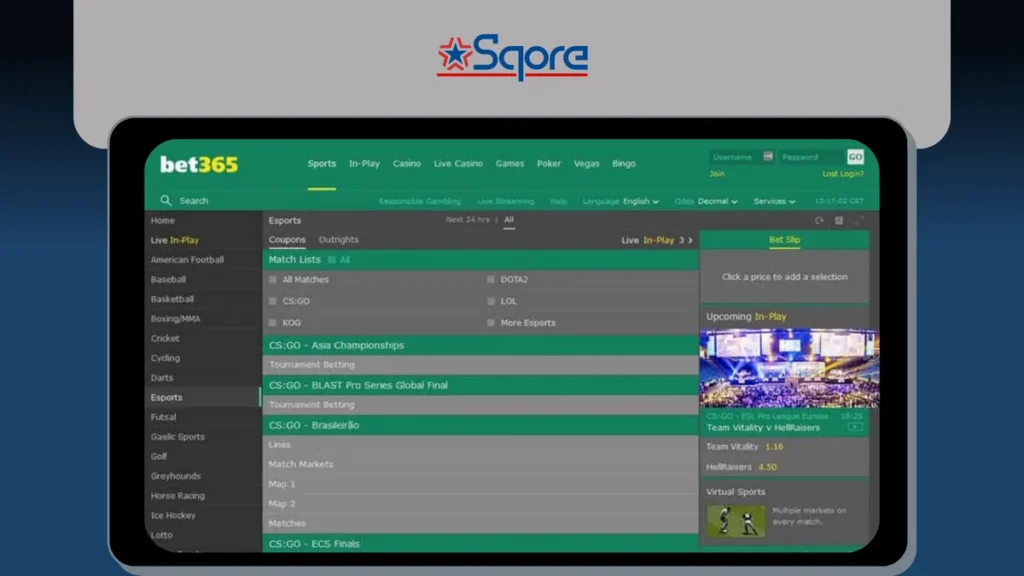Select the Next 24 hrs filter
The width and height of the screenshot is (1024, 576).
(468, 220)
